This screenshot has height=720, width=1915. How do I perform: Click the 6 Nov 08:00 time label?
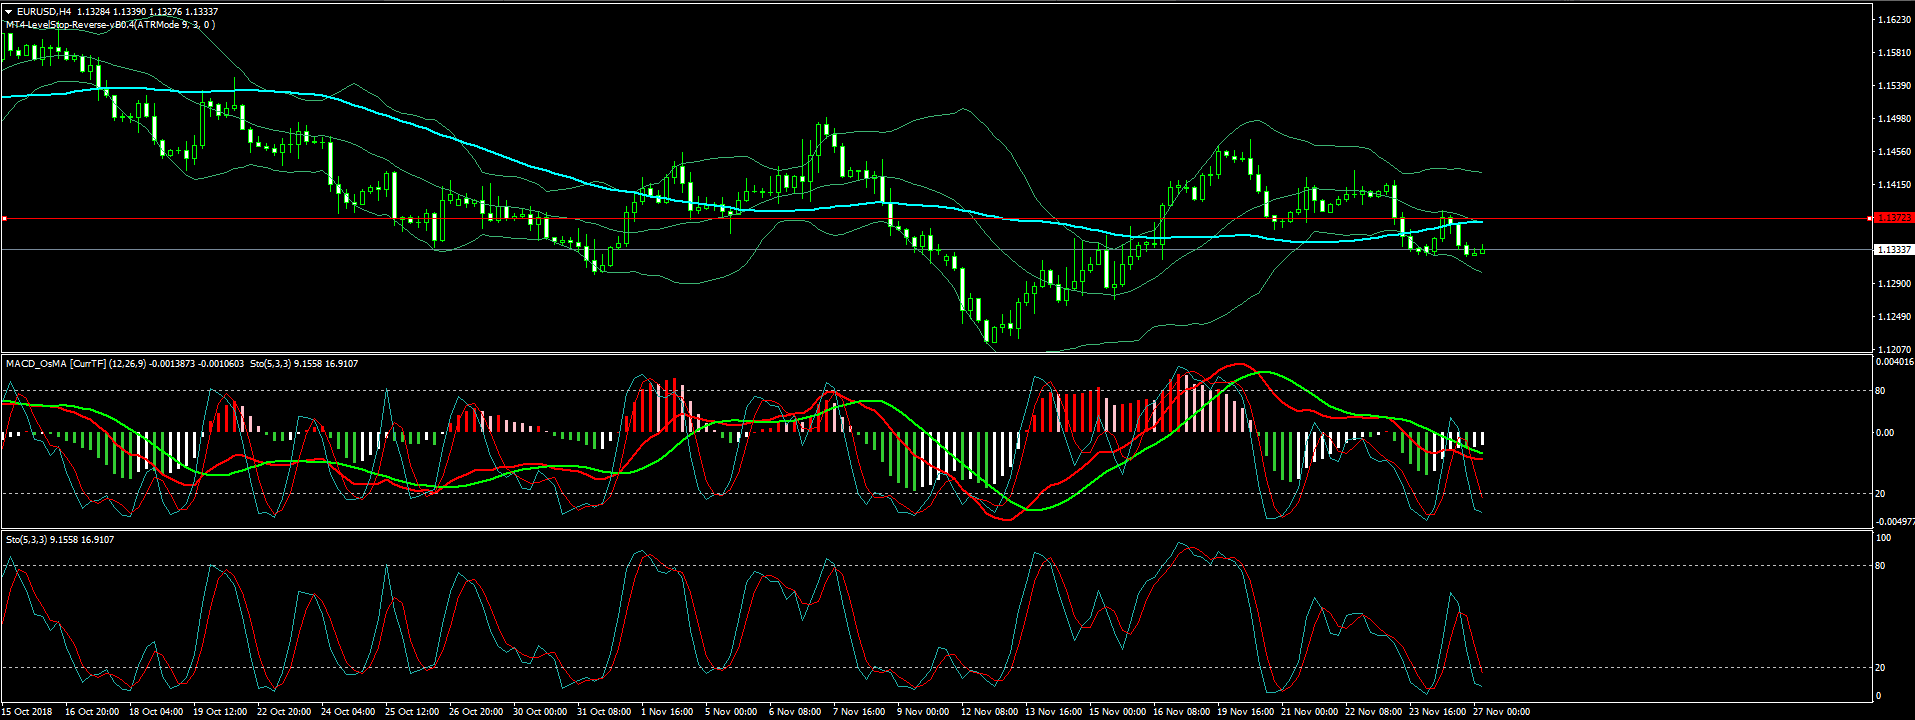click(x=795, y=712)
